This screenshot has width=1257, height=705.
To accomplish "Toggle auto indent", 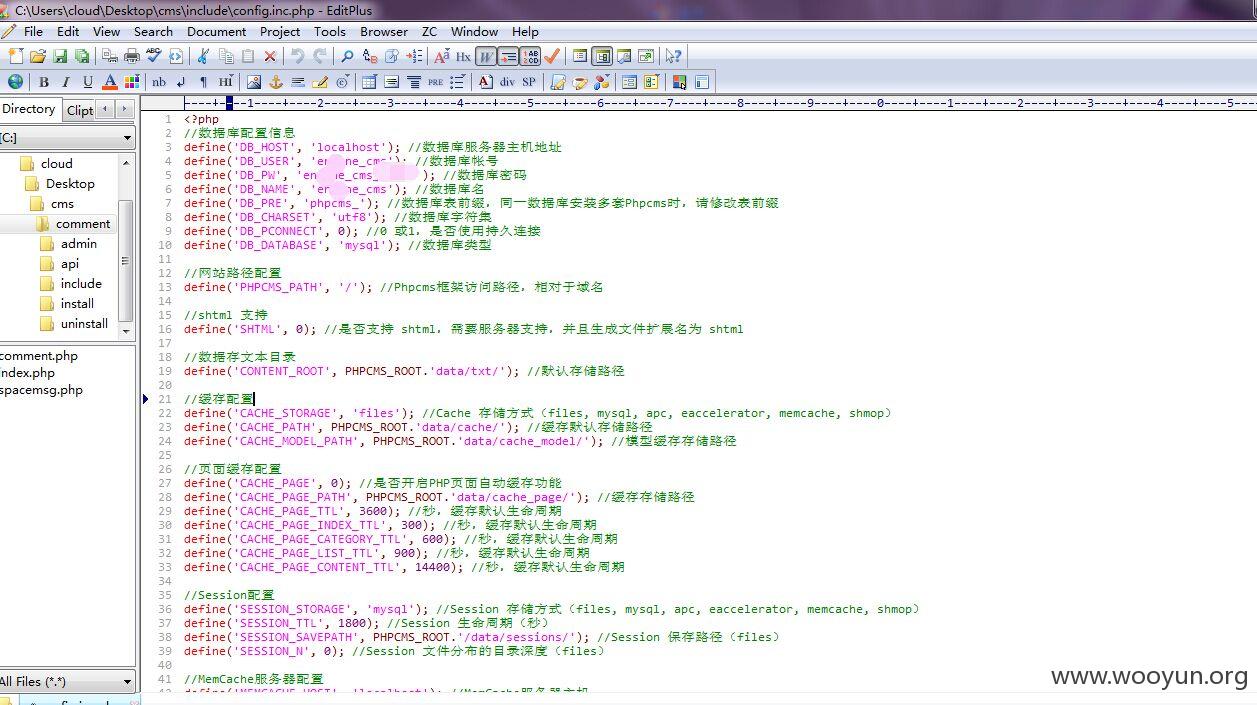I will pyautogui.click(x=508, y=56).
